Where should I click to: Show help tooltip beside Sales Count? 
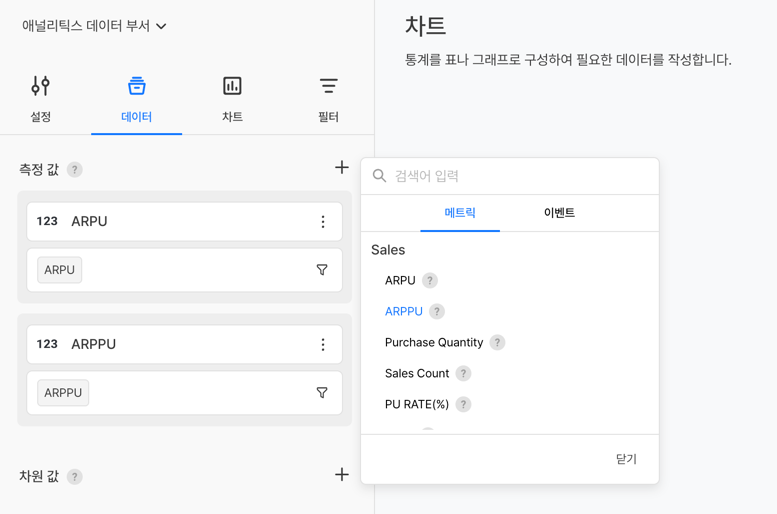463,374
